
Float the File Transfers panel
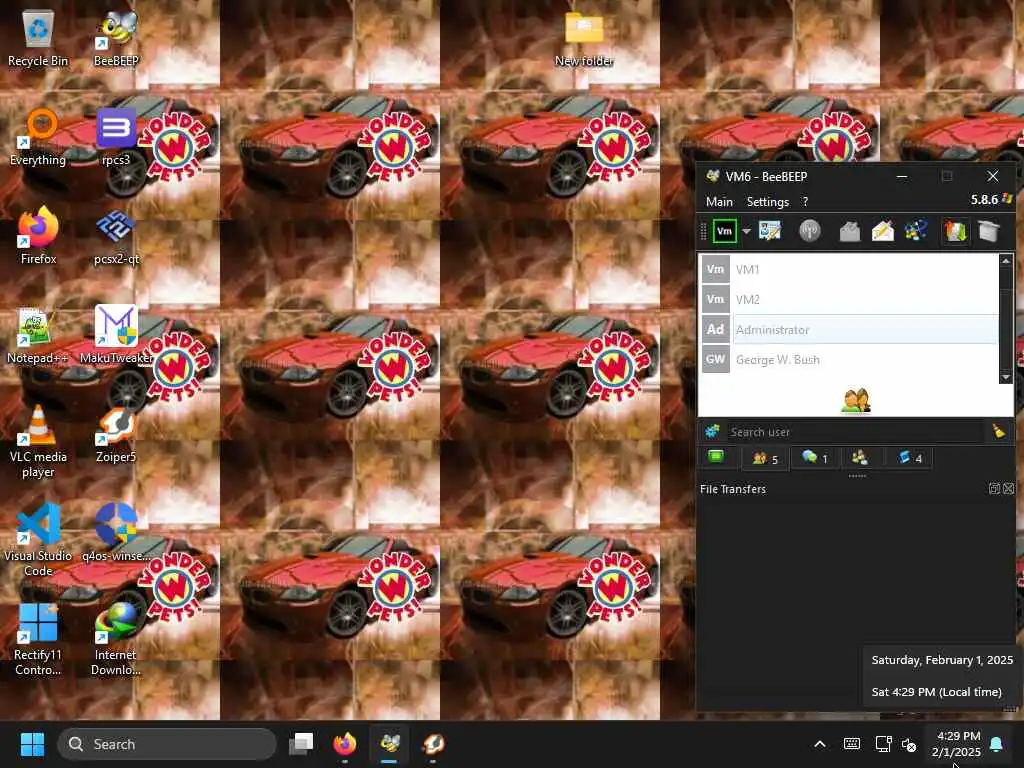click(x=994, y=488)
